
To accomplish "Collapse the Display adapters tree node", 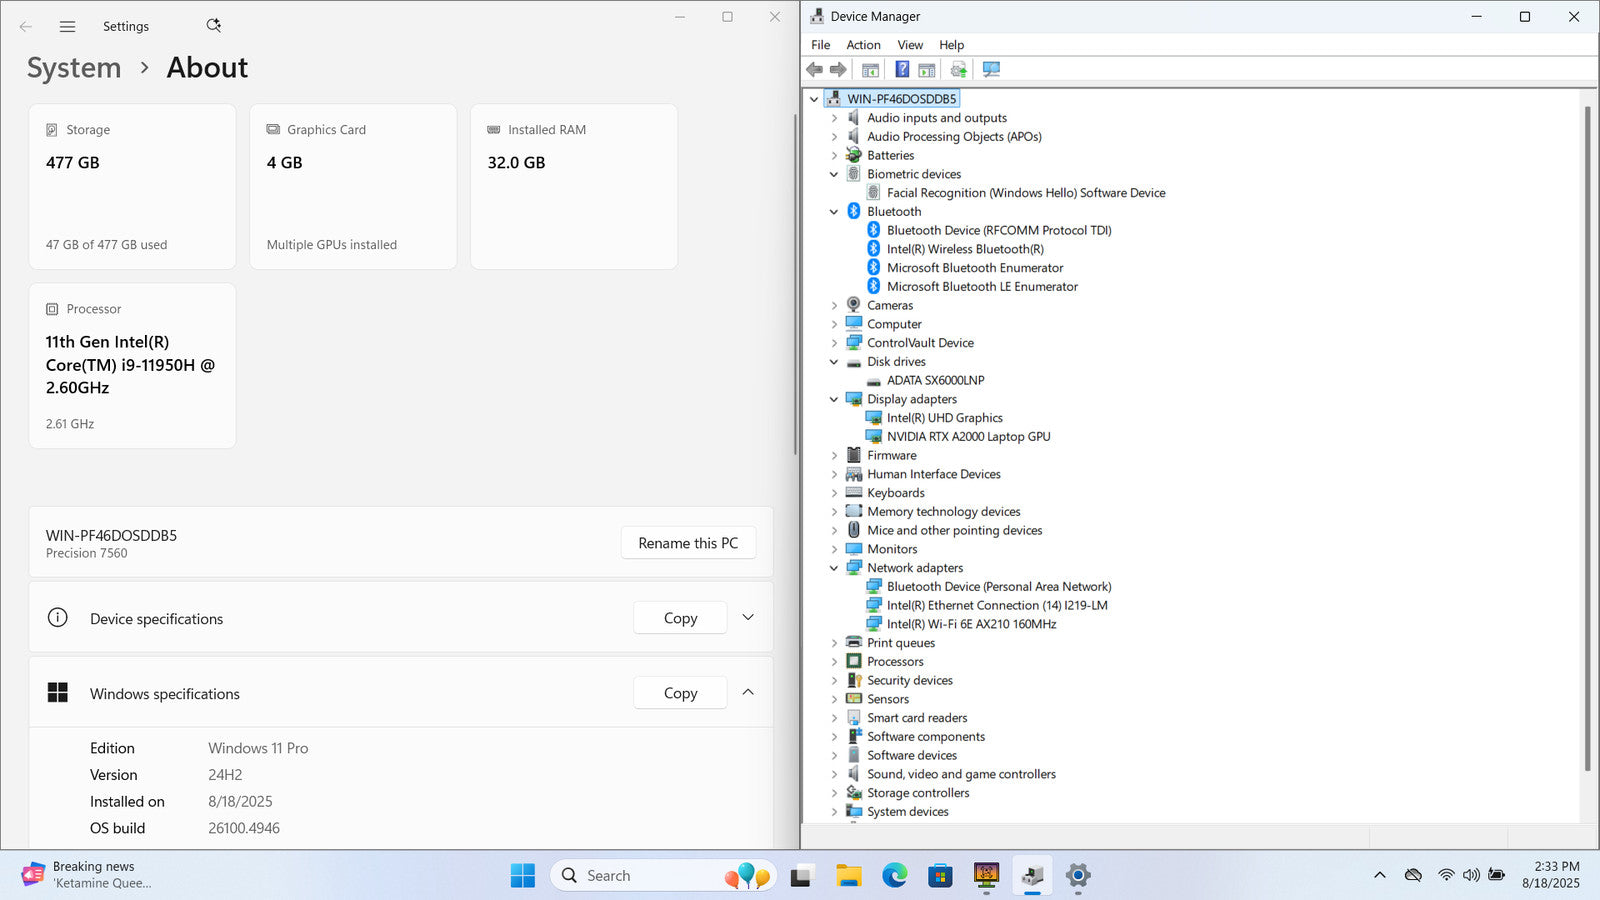I will click(x=834, y=399).
